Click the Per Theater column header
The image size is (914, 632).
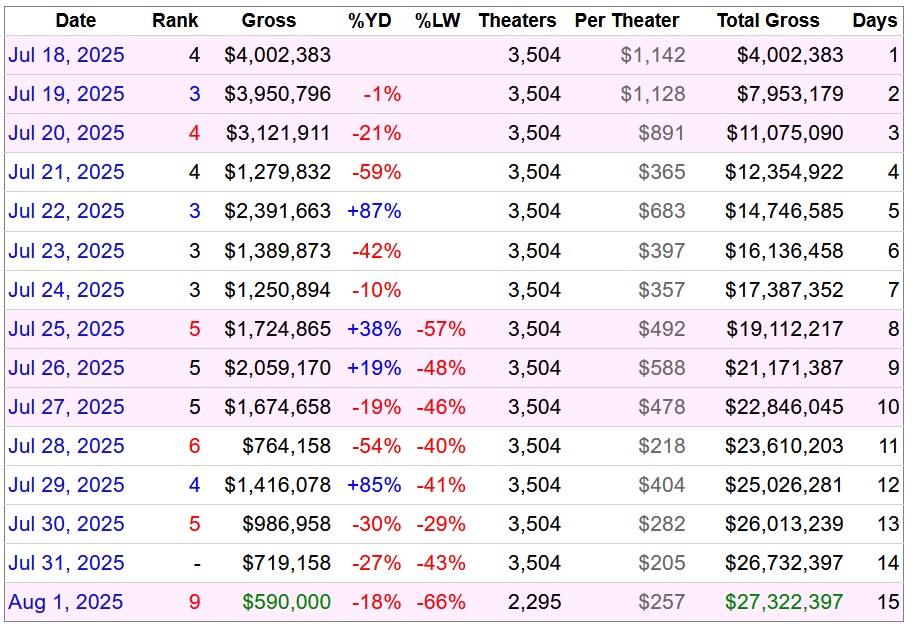coord(627,21)
